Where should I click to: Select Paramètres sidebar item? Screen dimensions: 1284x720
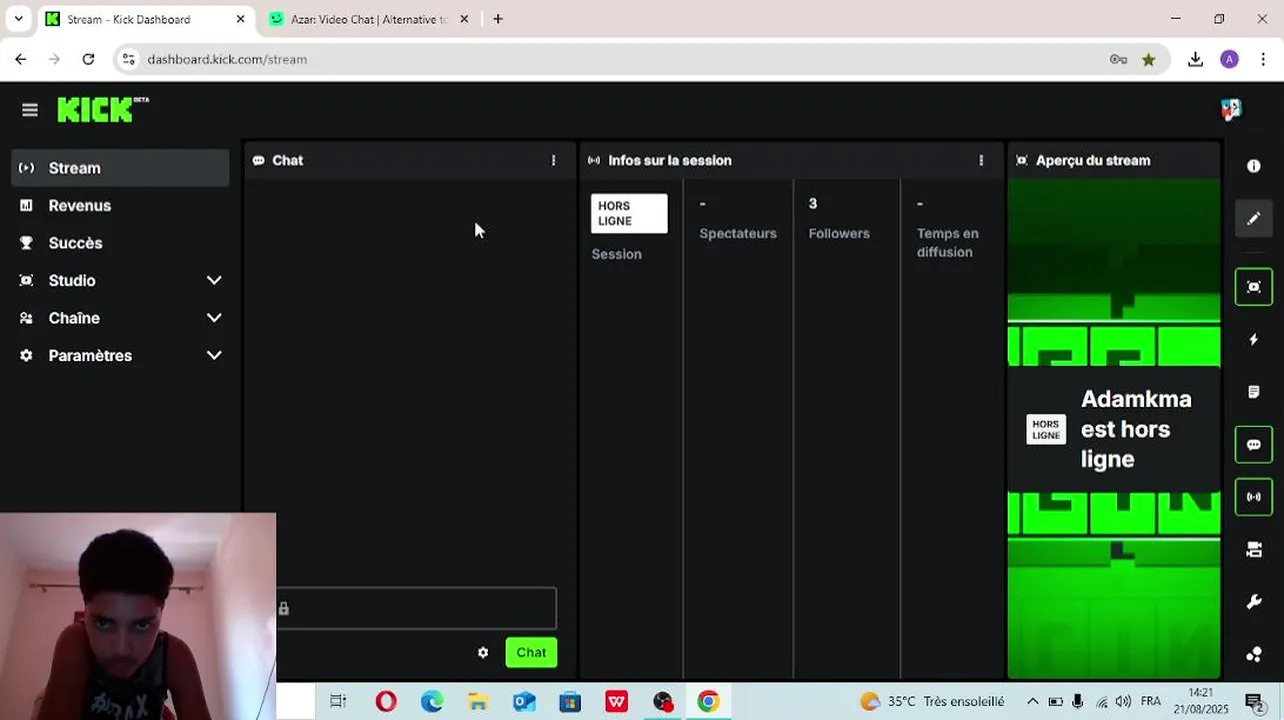[x=120, y=356]
